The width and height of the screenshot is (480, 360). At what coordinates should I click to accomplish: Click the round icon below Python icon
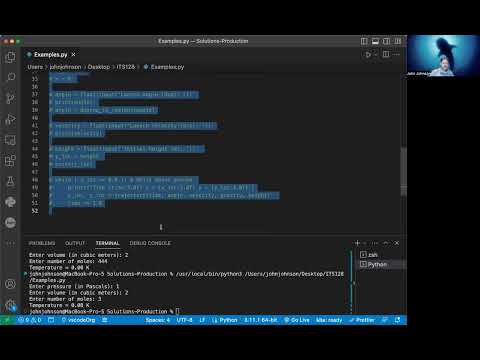click(x=10, y=222)
